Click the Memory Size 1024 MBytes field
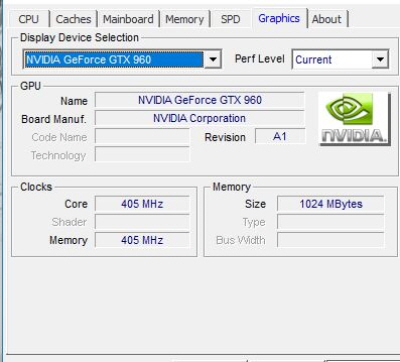Image resolution: width=400 pixels, height=362 pixels. 331,204
